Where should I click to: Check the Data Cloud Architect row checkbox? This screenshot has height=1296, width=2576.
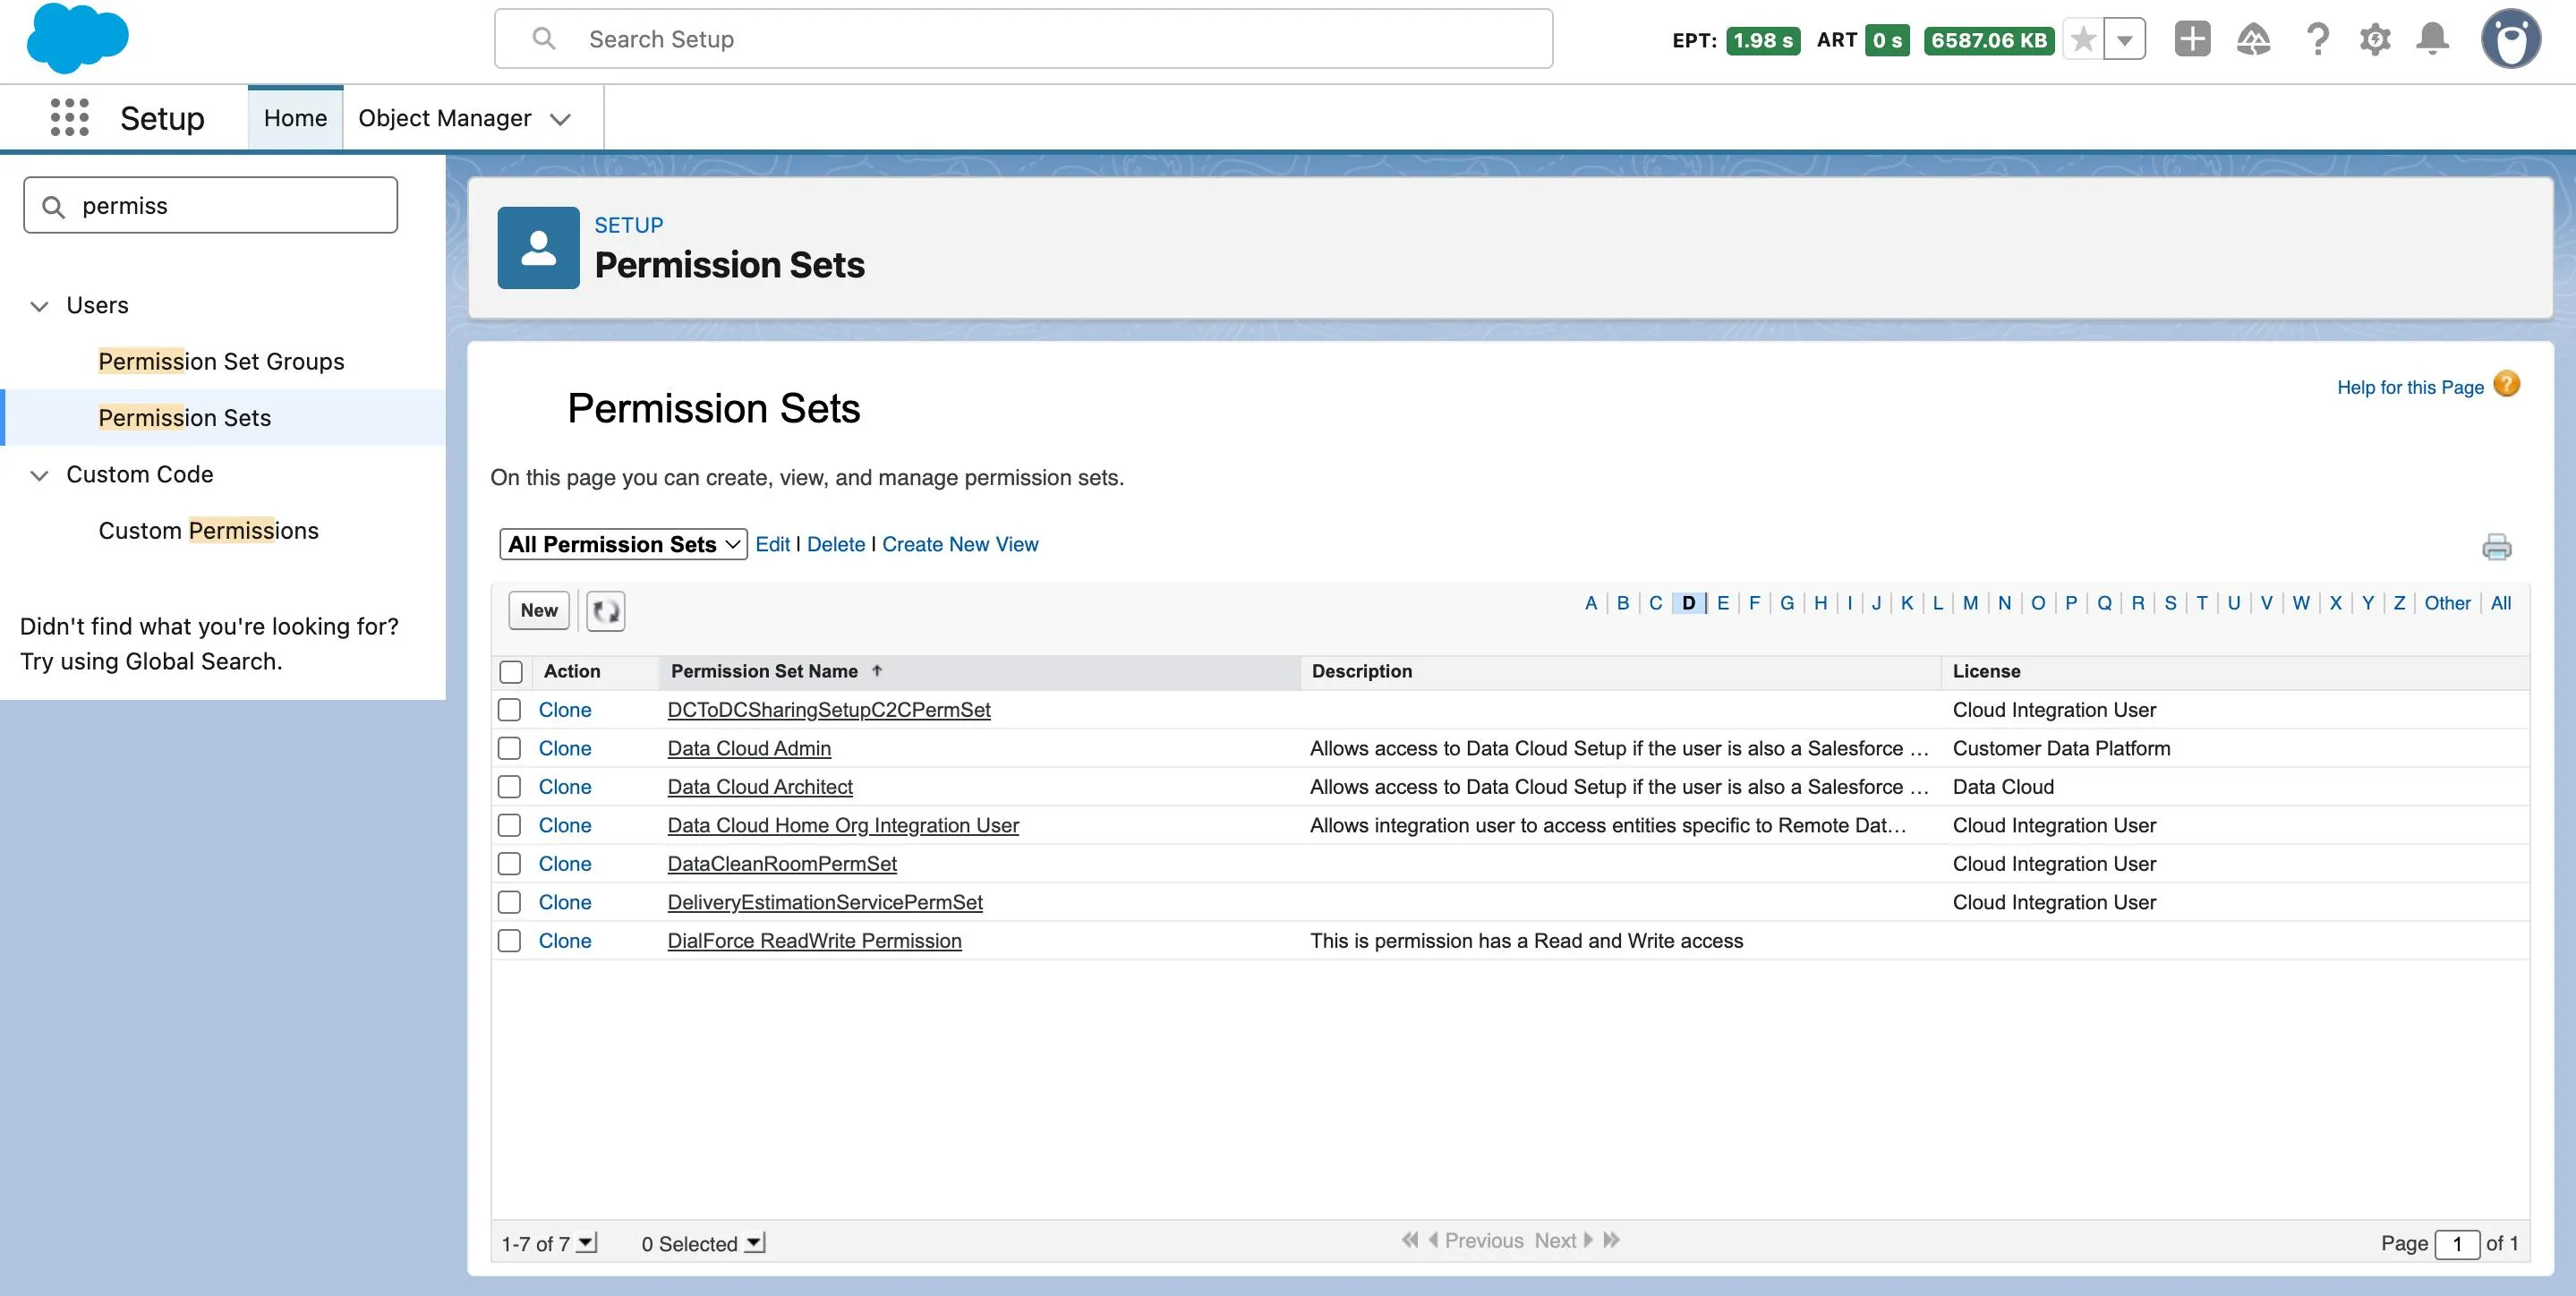[510, 787]
